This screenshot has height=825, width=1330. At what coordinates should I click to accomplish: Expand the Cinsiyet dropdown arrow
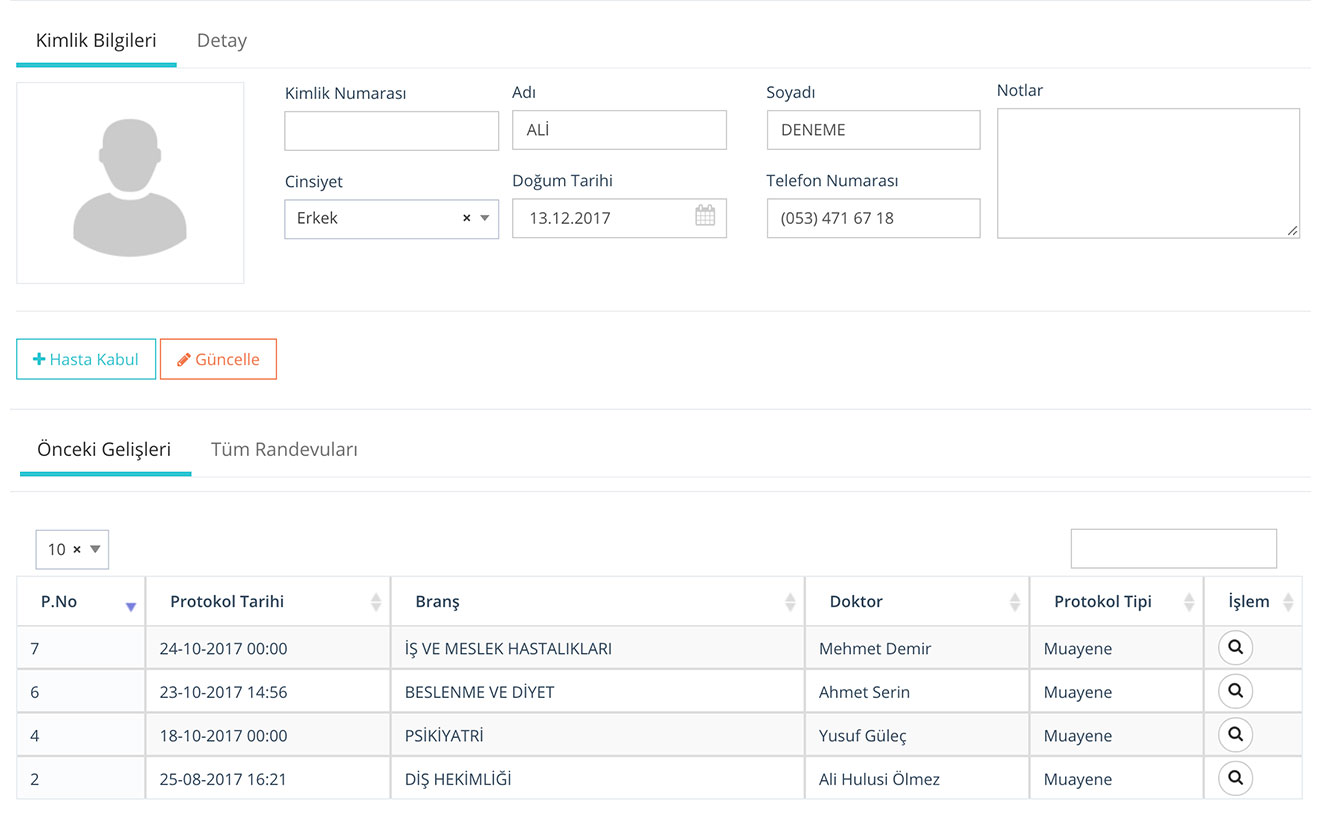pos(485,218)
